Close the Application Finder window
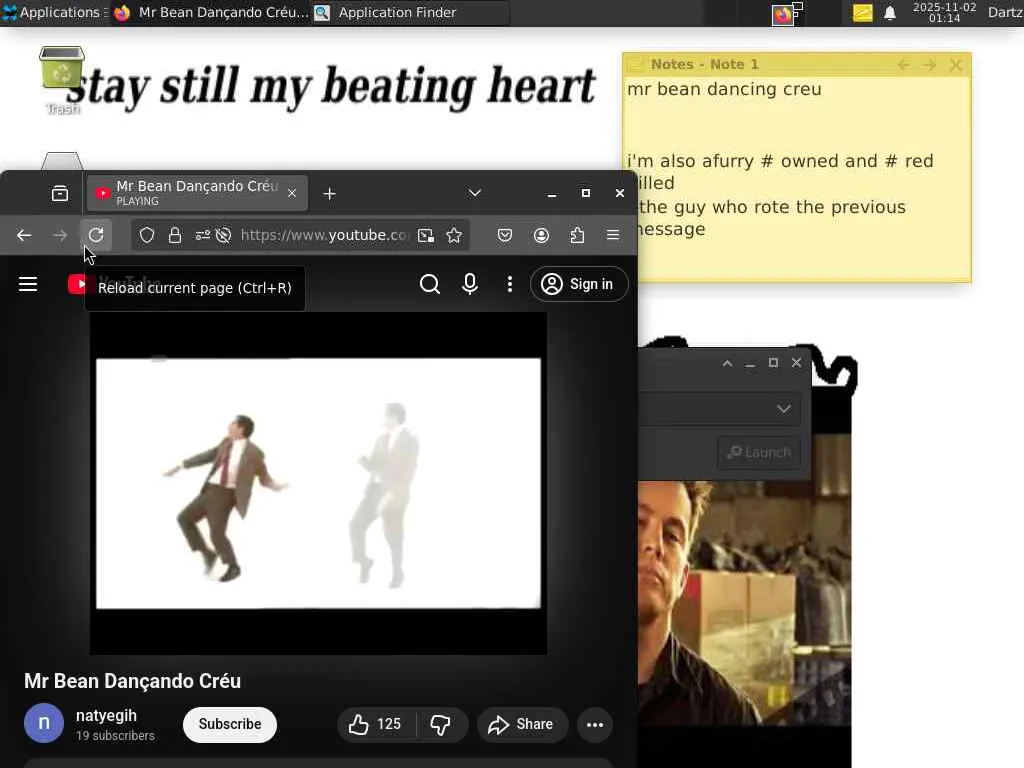 [x=797, y=363]
